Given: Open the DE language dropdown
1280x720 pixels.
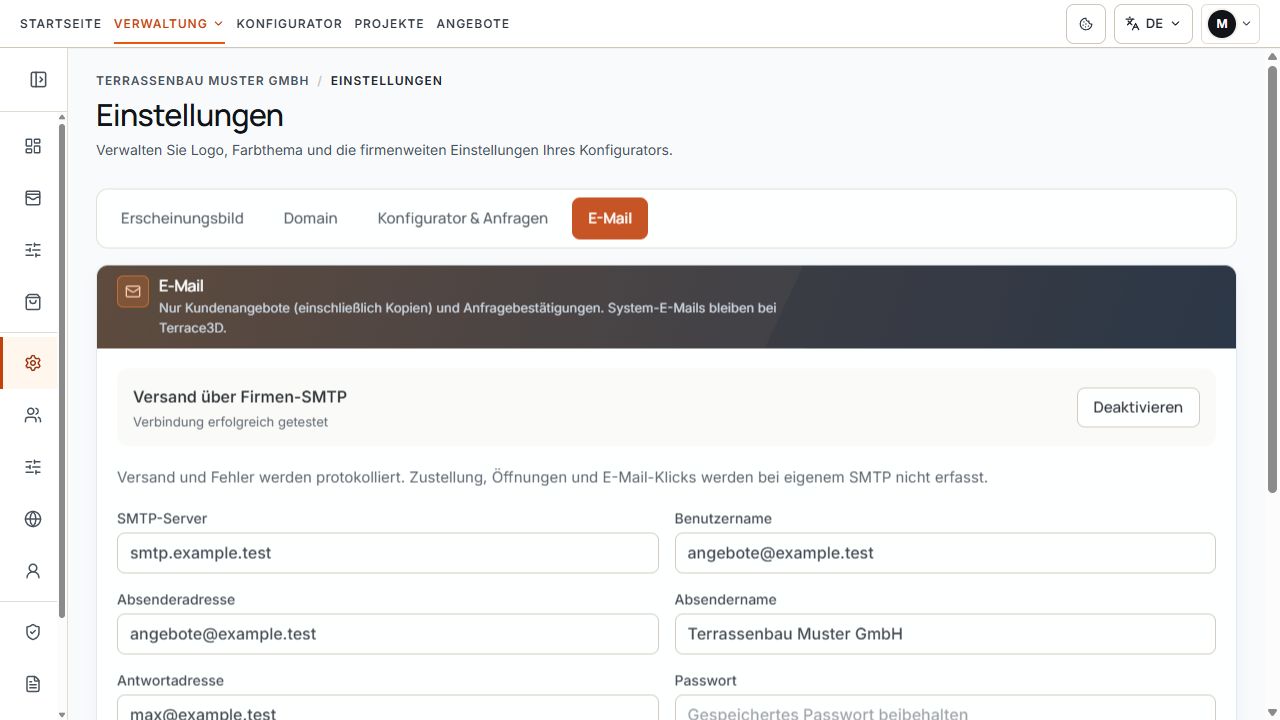Looking at the screenshot, I should tap(1153, 24).
